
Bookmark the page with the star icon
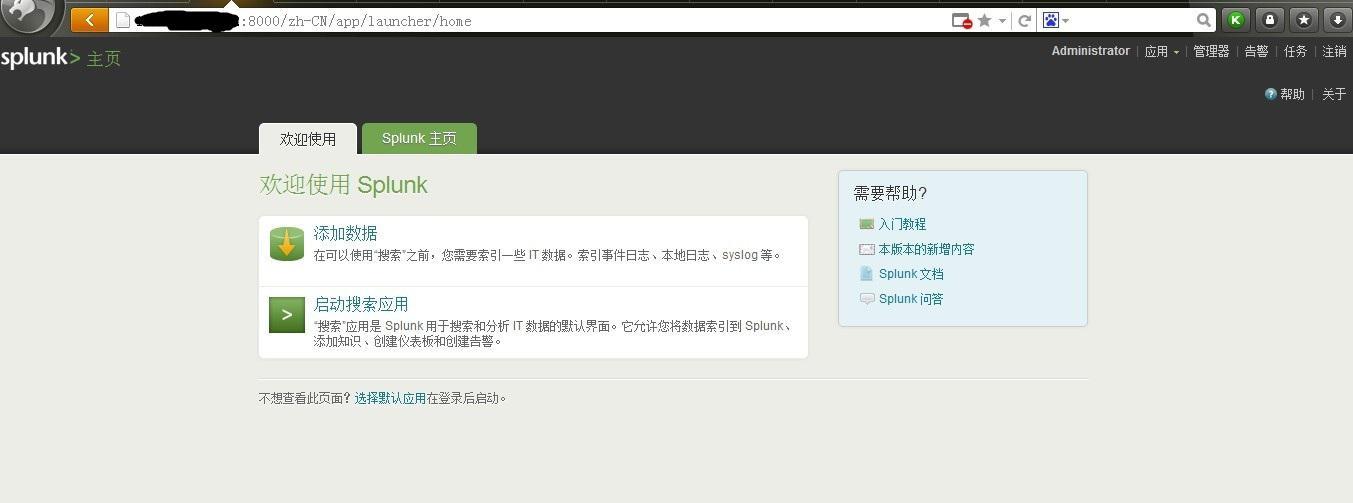(985, 20)
